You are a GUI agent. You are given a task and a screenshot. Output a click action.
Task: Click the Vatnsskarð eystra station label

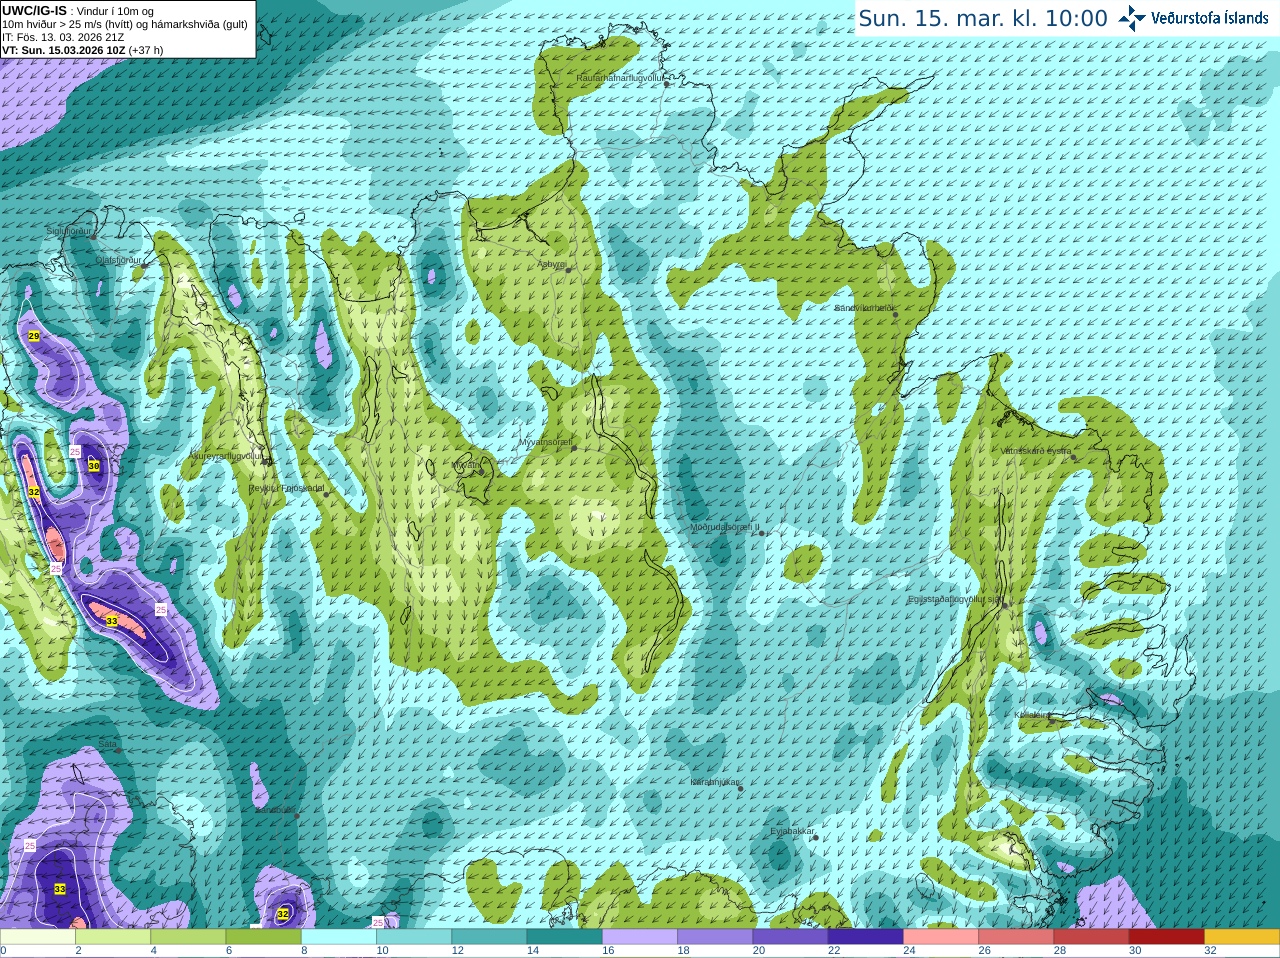click(1037, 451)
